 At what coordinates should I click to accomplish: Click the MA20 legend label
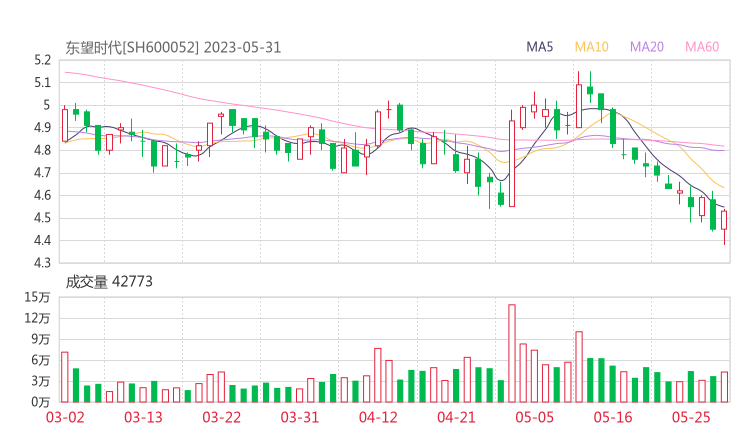tap(647, 47)
